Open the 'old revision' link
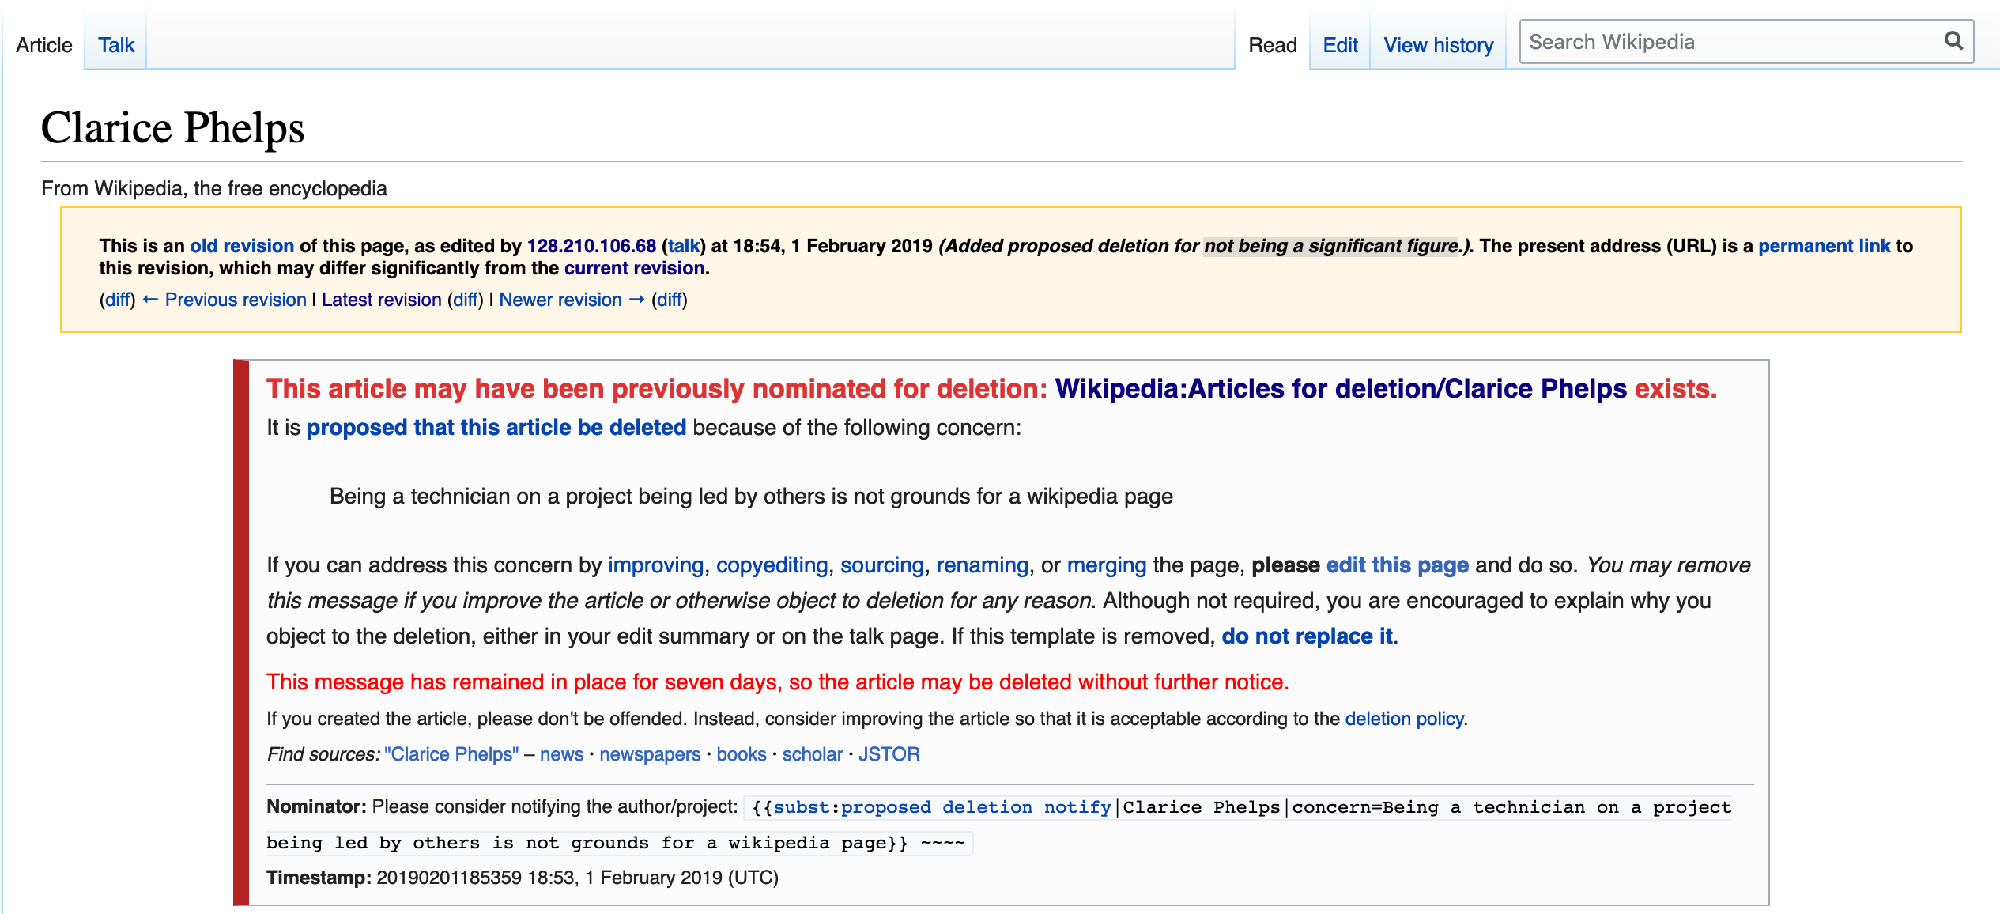 pyautogui.click(x=242, y=246)
